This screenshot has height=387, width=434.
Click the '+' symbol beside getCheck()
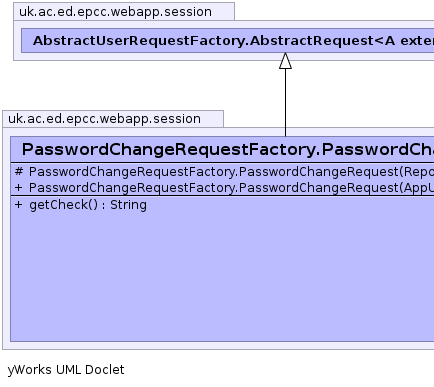(19, 205)
